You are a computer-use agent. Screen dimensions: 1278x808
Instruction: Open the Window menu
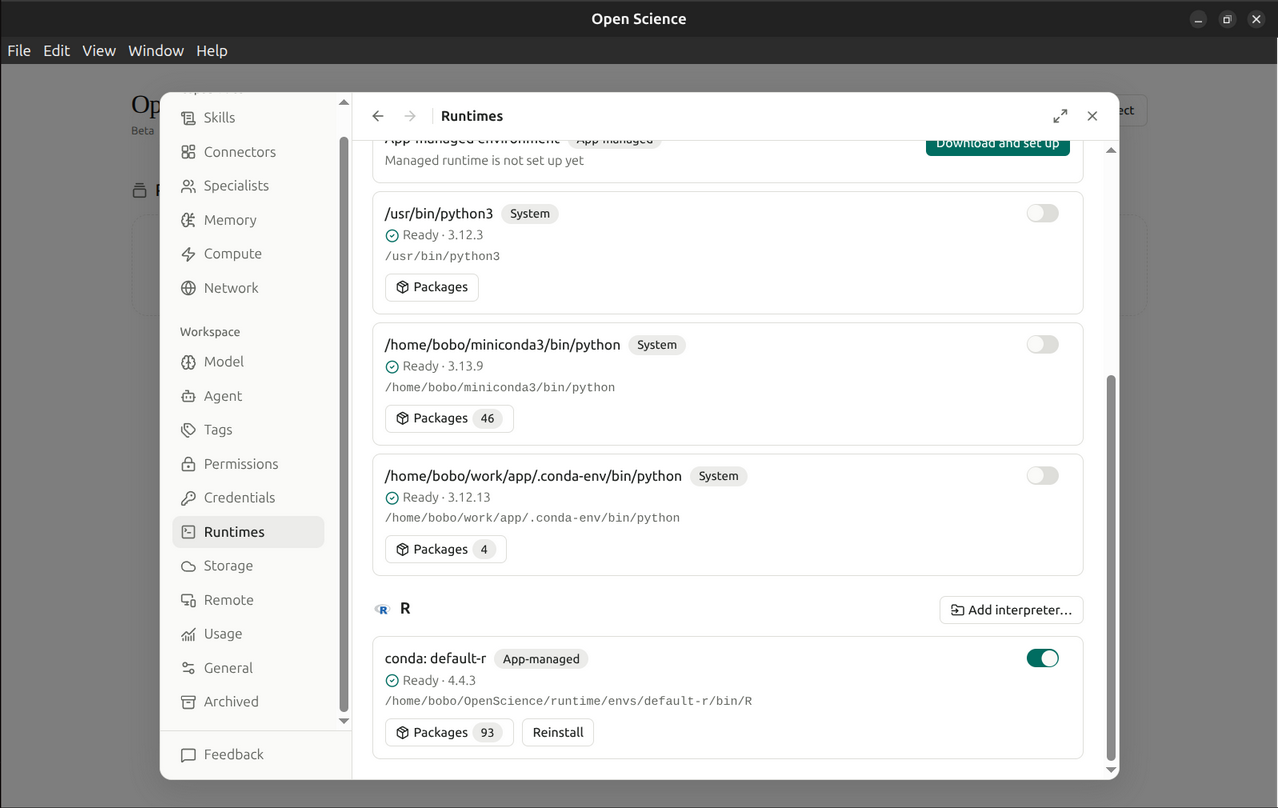pyautogui.click(x=156, y=50)
